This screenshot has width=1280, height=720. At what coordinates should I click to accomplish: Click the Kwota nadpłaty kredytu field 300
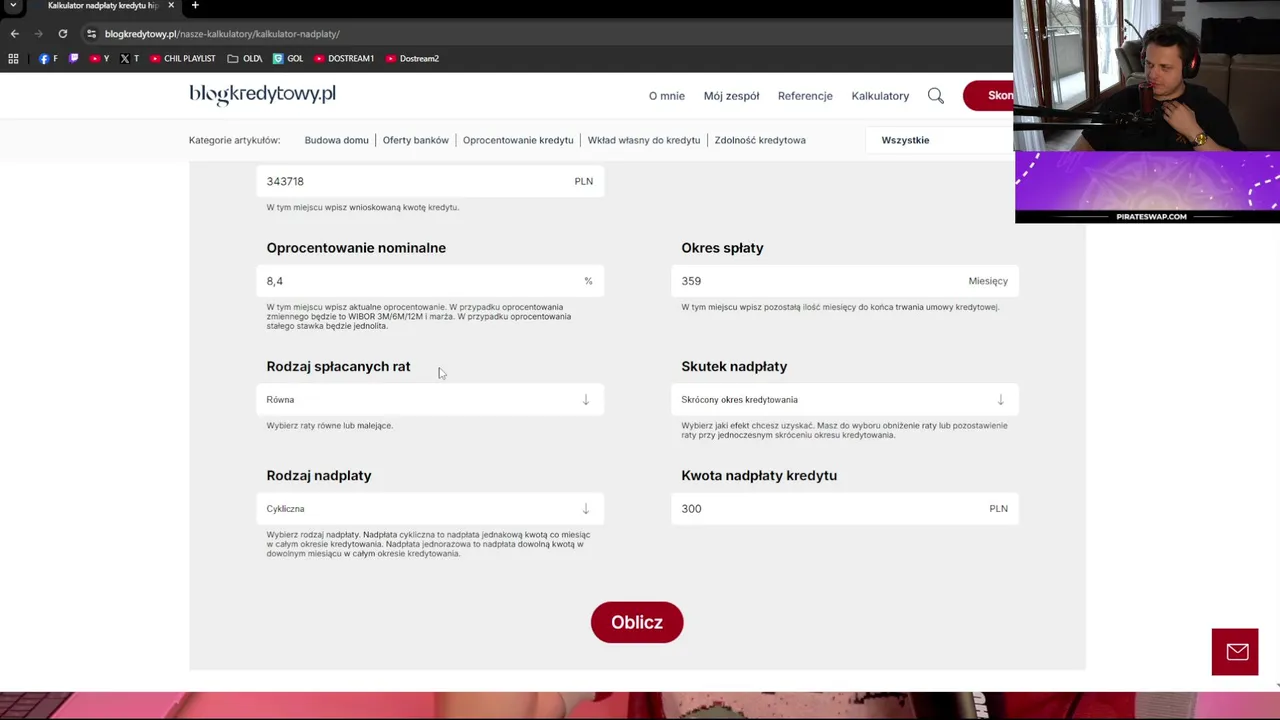845,509
